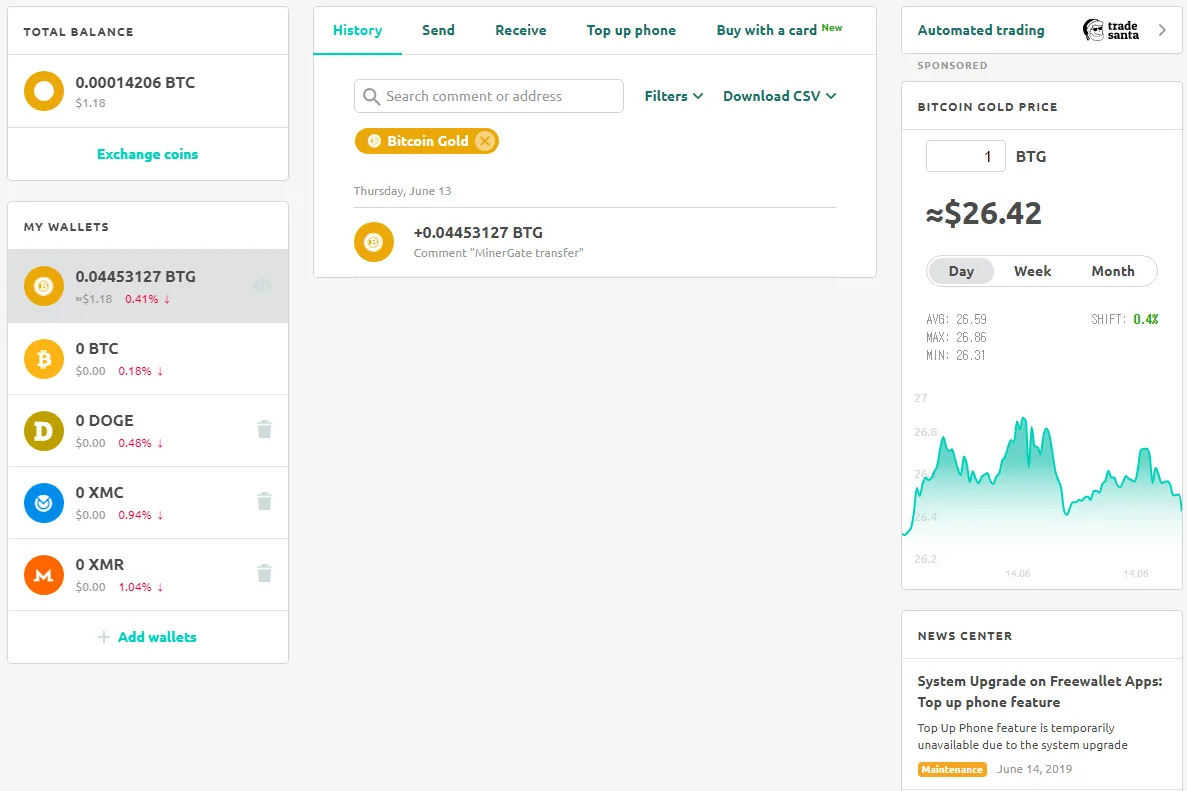1187x791 pixels.
Task: Switch to the Send tab
Action: point(438,30)
